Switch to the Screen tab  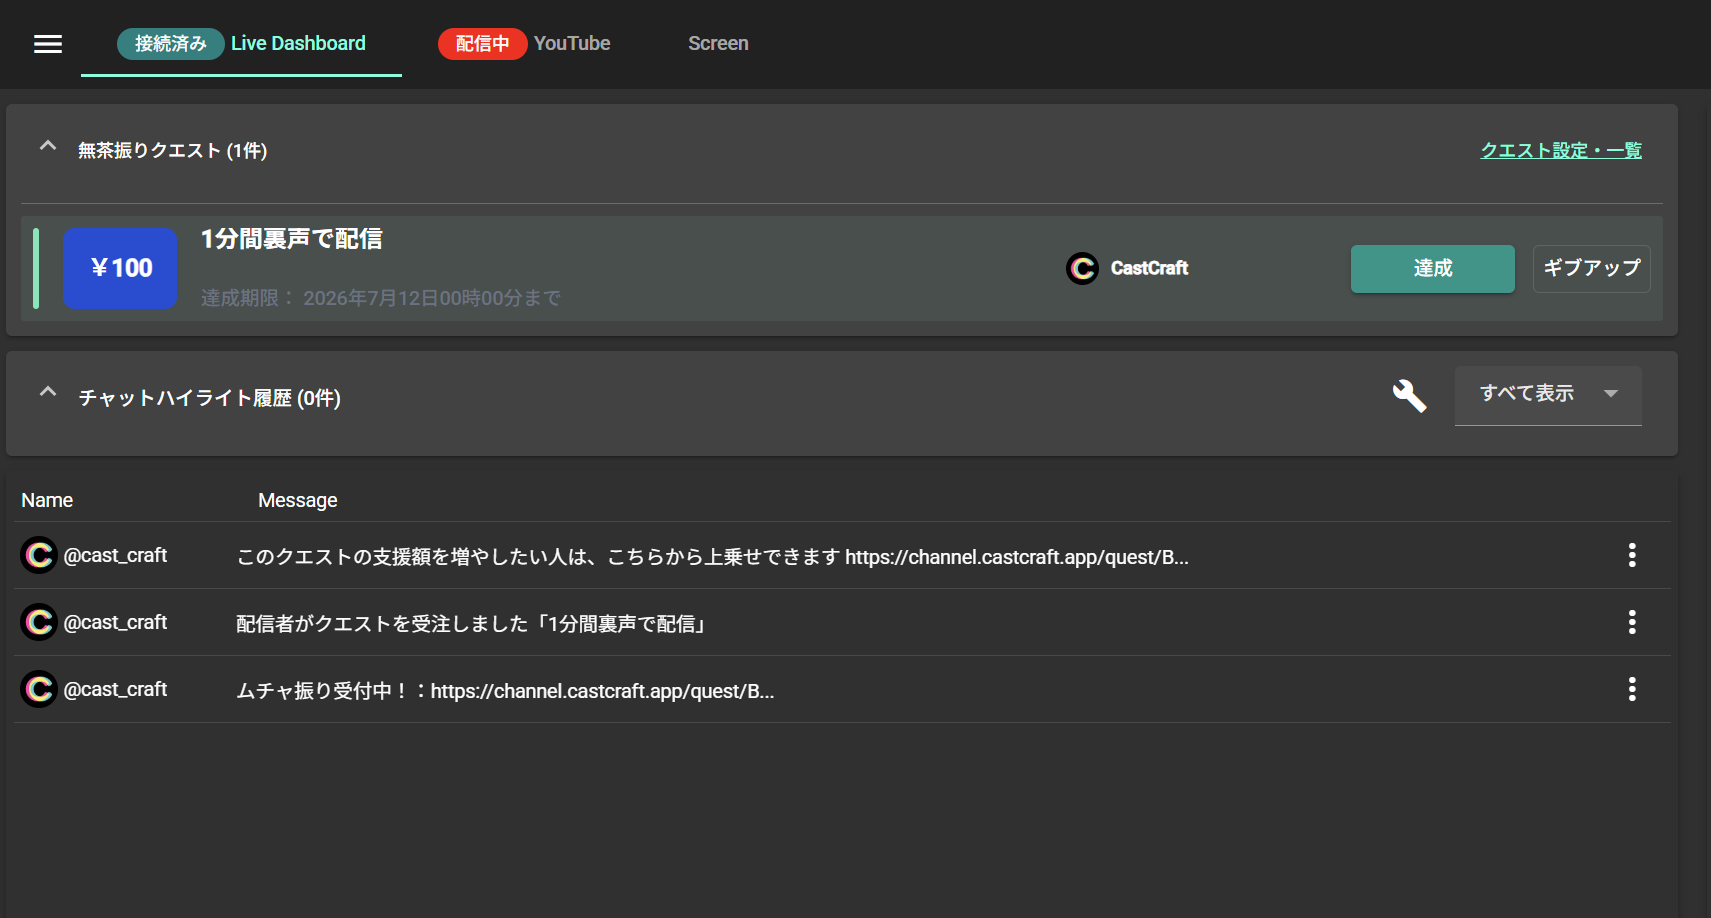click(718, 43)
